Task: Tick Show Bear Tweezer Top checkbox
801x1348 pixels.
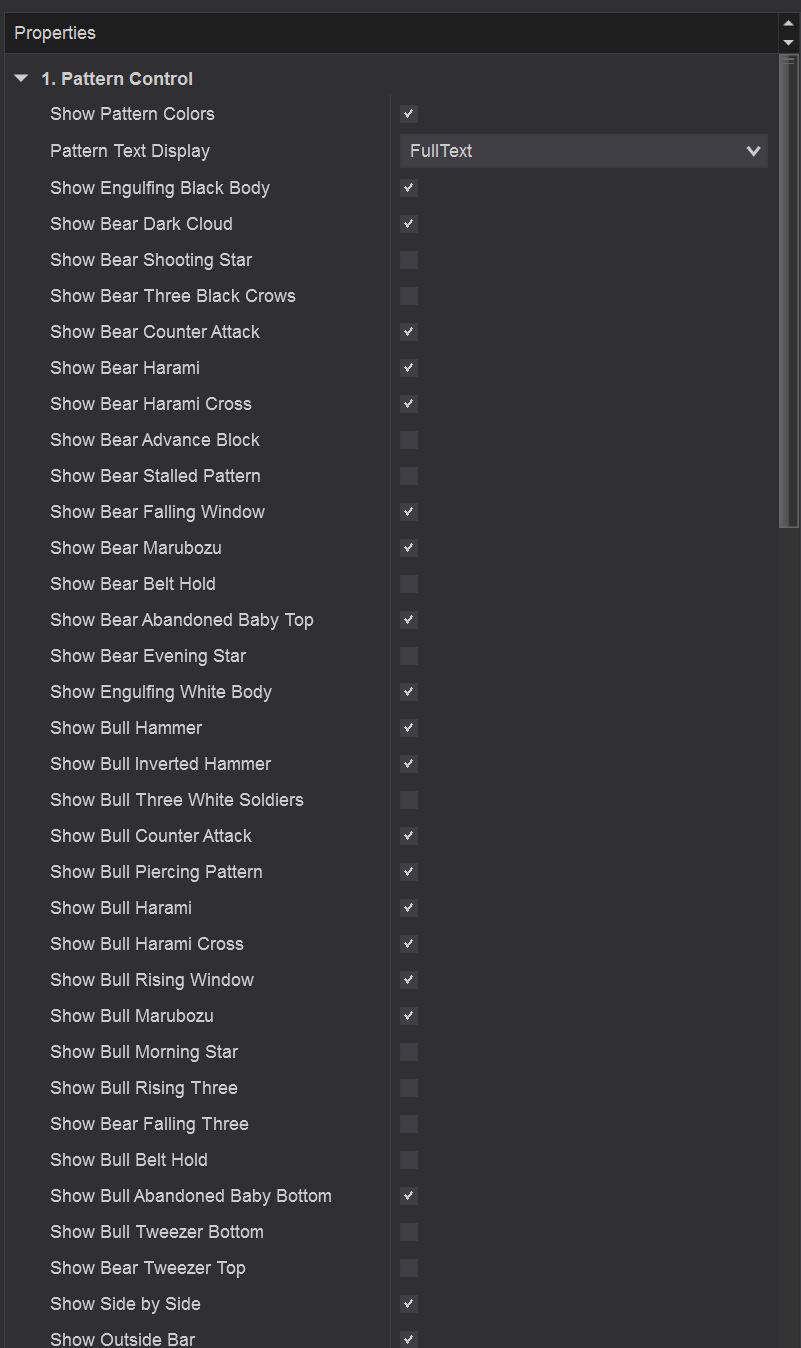Action: click(409, 1268)
